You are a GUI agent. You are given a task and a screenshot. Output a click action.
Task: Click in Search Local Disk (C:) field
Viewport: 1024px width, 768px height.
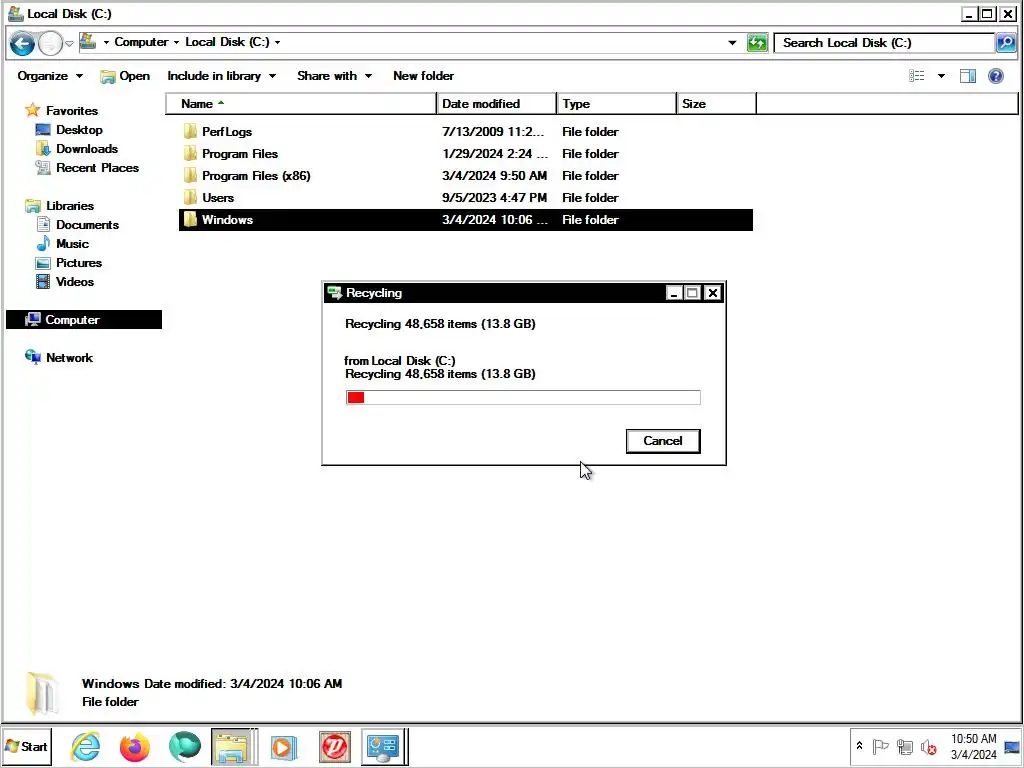884,43
